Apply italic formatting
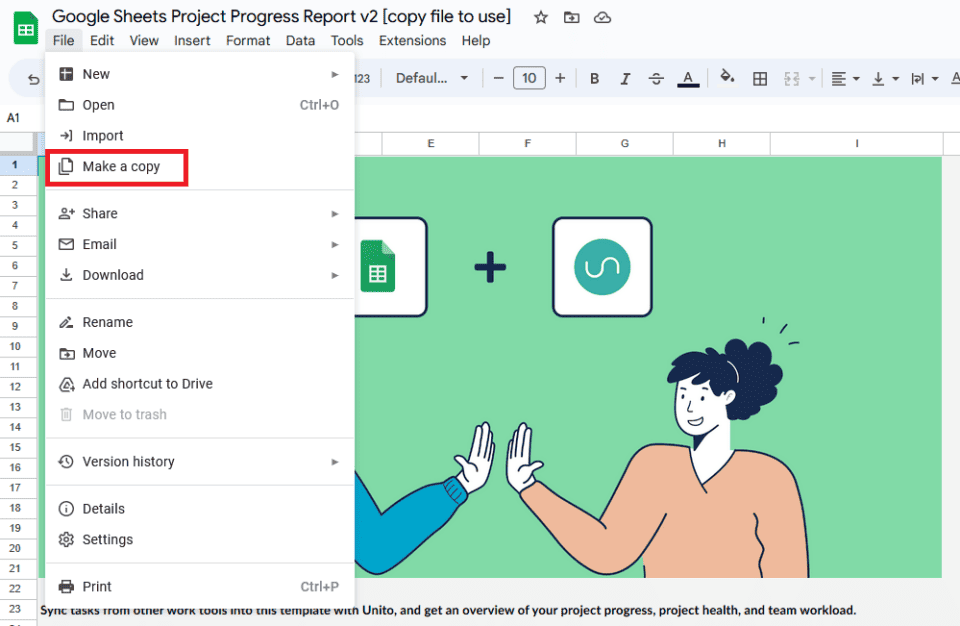Image resolution: width=960 pixels, height=626 pixels. 625,77
